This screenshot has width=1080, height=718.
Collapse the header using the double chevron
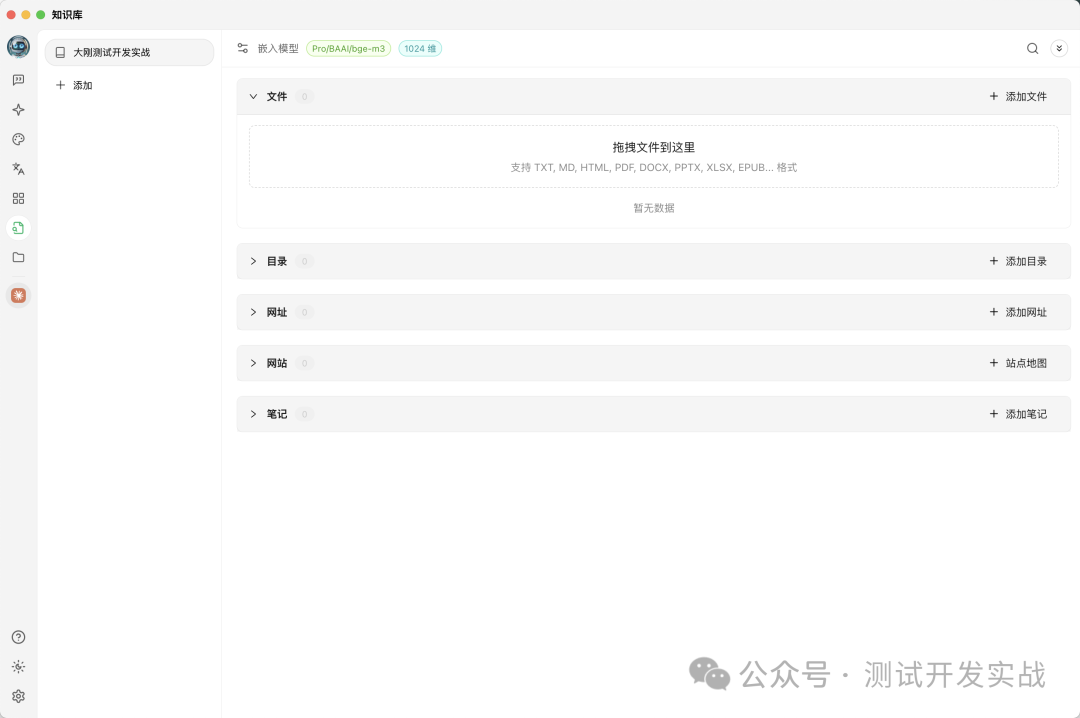coord(1059,48)
